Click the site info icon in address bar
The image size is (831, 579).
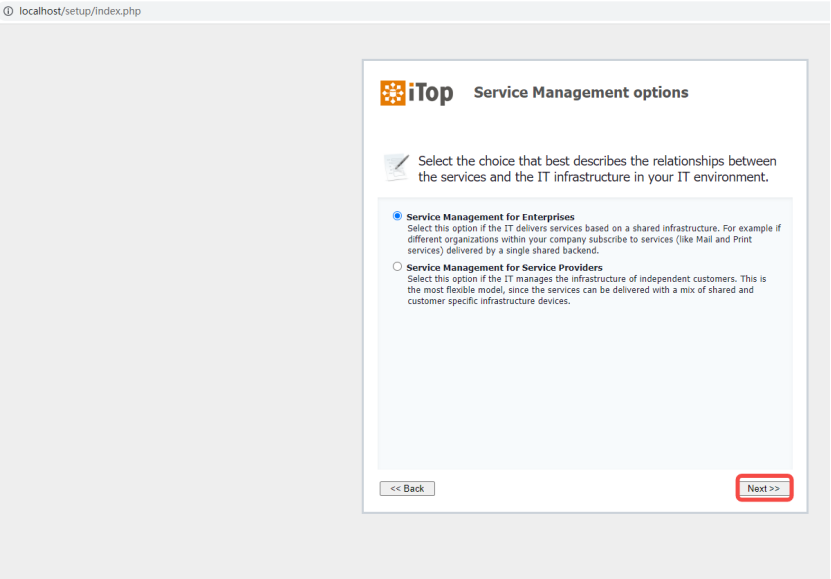tap(8, 11)
